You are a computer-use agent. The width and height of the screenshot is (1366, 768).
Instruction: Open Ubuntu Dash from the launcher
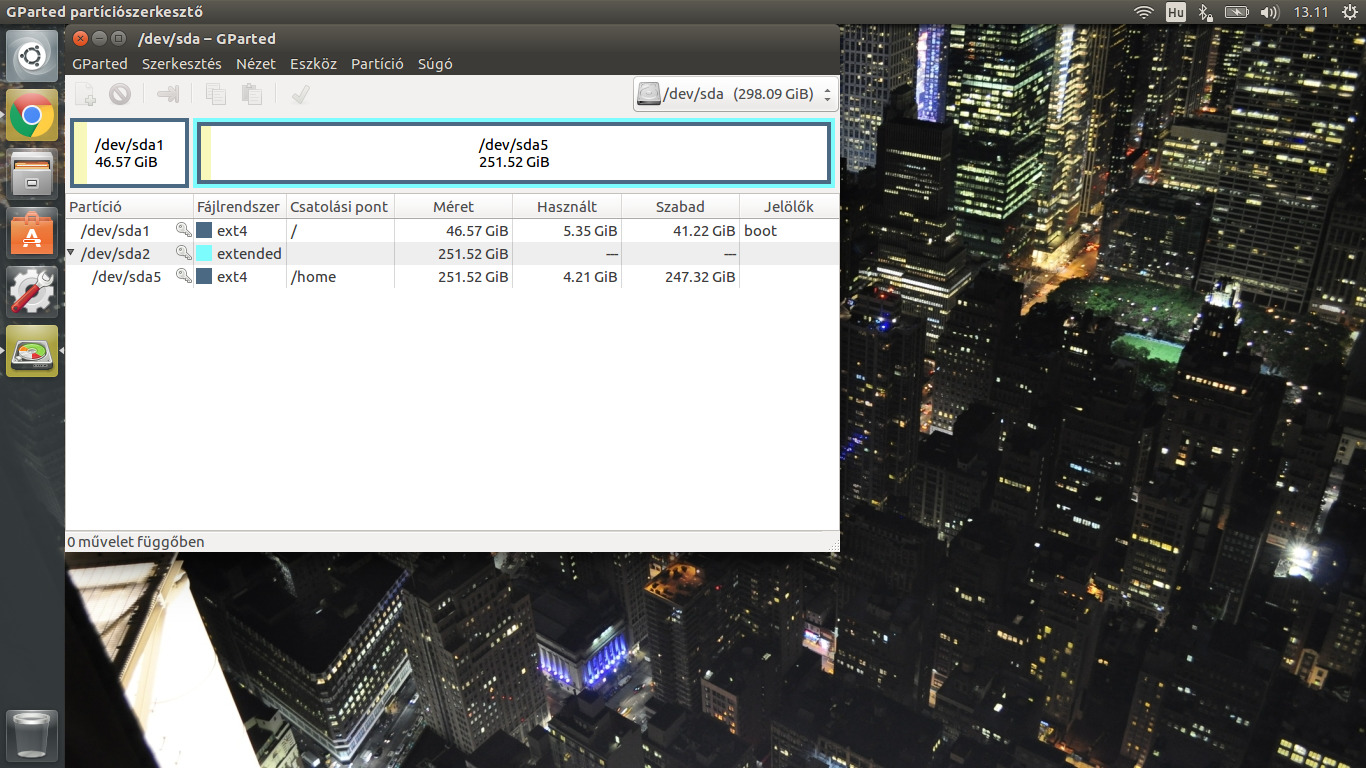coord(32,56)
